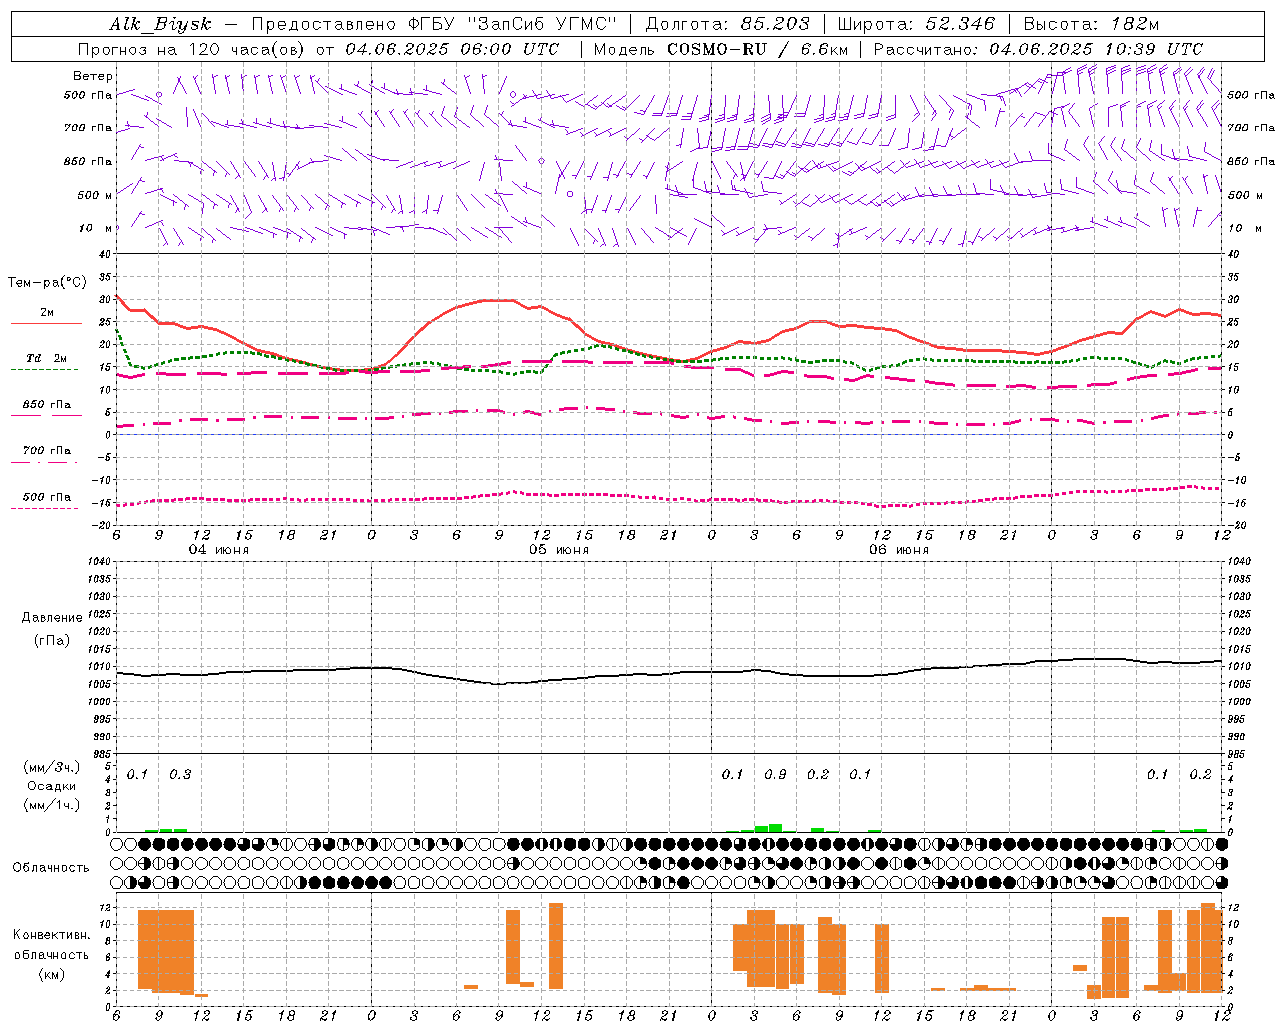Click the 'Конвективн.' convective cloud label
Viewport: 1280px width, 1024px height.
coord(52,935)
